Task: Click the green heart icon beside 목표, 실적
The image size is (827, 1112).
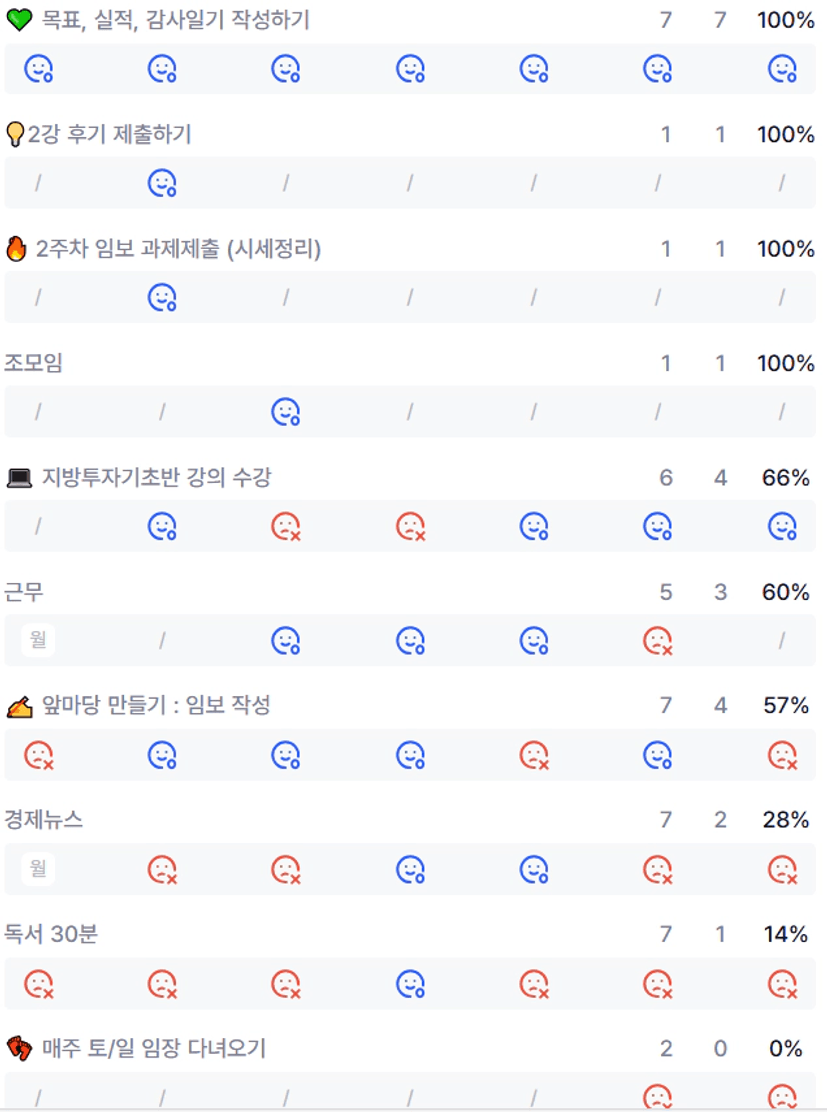Action: 19,20
